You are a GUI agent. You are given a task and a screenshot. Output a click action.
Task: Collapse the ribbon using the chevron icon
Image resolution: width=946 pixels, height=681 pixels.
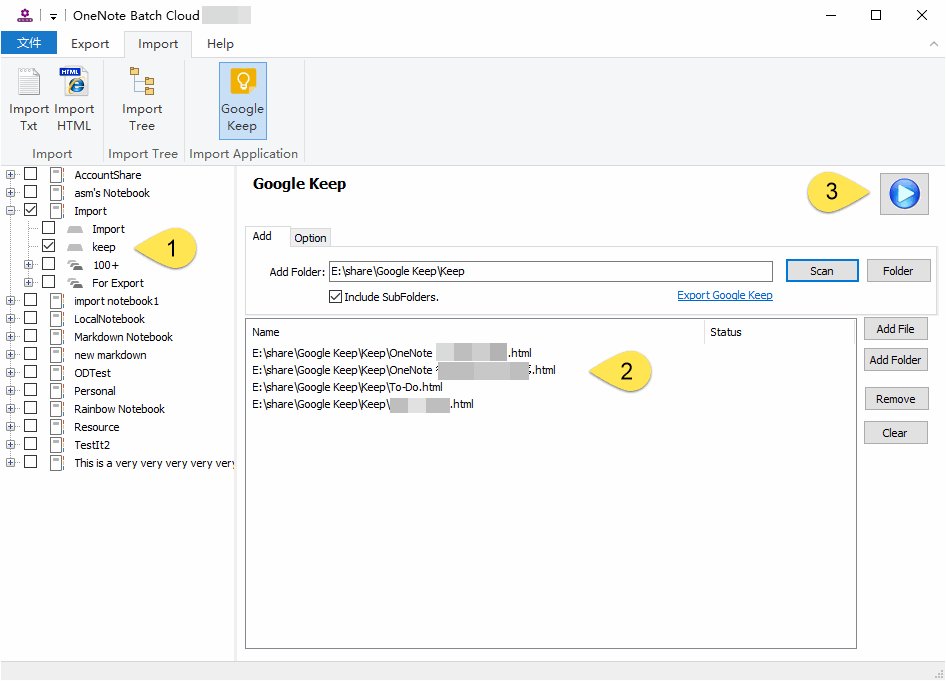[x=934, y=43]
